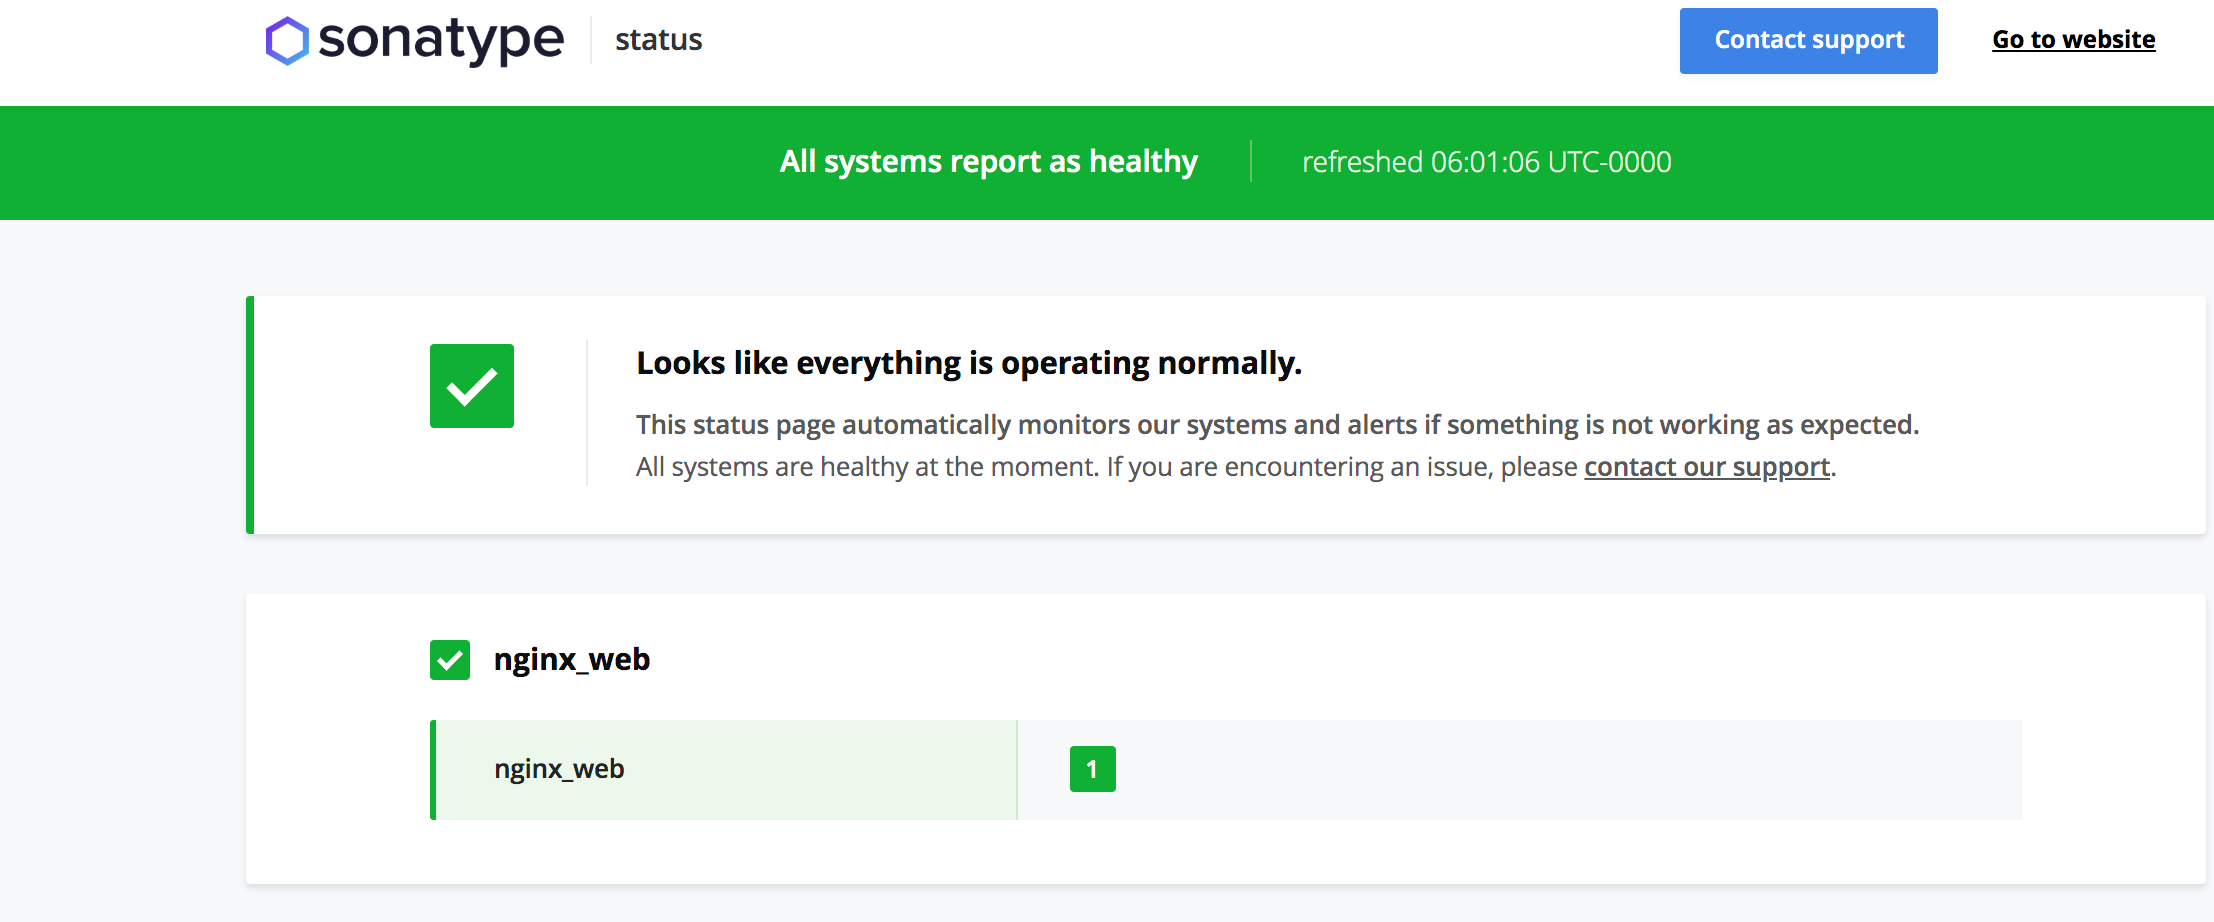The width and height of the screenshot is (2214, 922).
Task: Click the green '1' status badge
Action: [x=1093, y=769]
